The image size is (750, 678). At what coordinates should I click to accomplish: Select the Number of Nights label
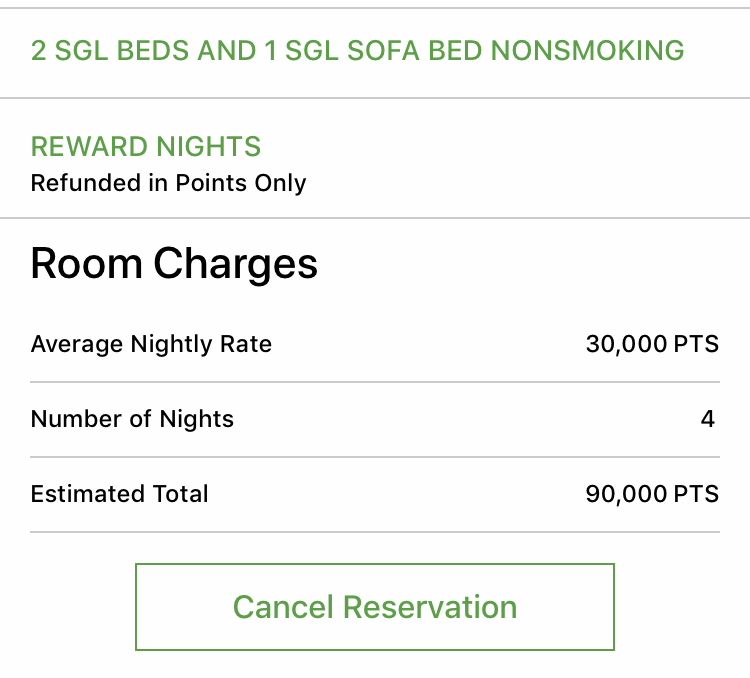tap(132, 419)
